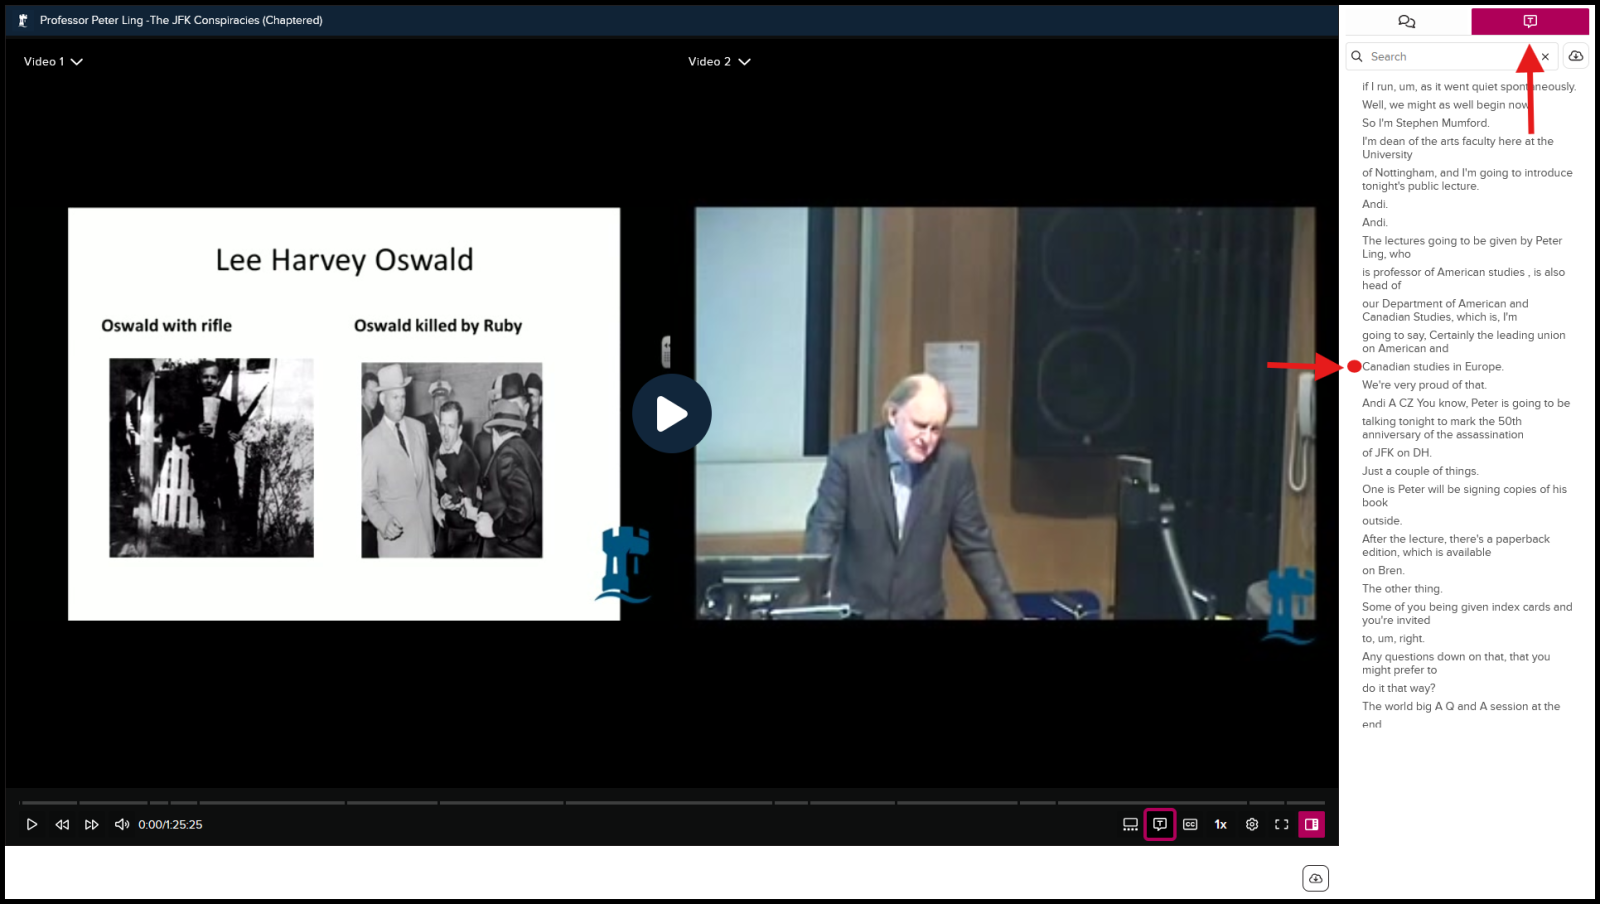Select transcript line 'do it that way?'
Viewport: 1600px width, 904px height.
pyautogui.click(x=1398, y=688)
